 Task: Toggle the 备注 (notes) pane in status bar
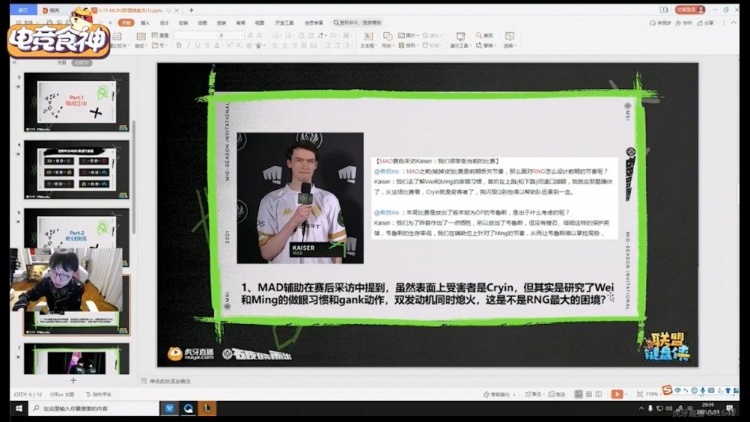pyautogui.click(x=533, y=394)
